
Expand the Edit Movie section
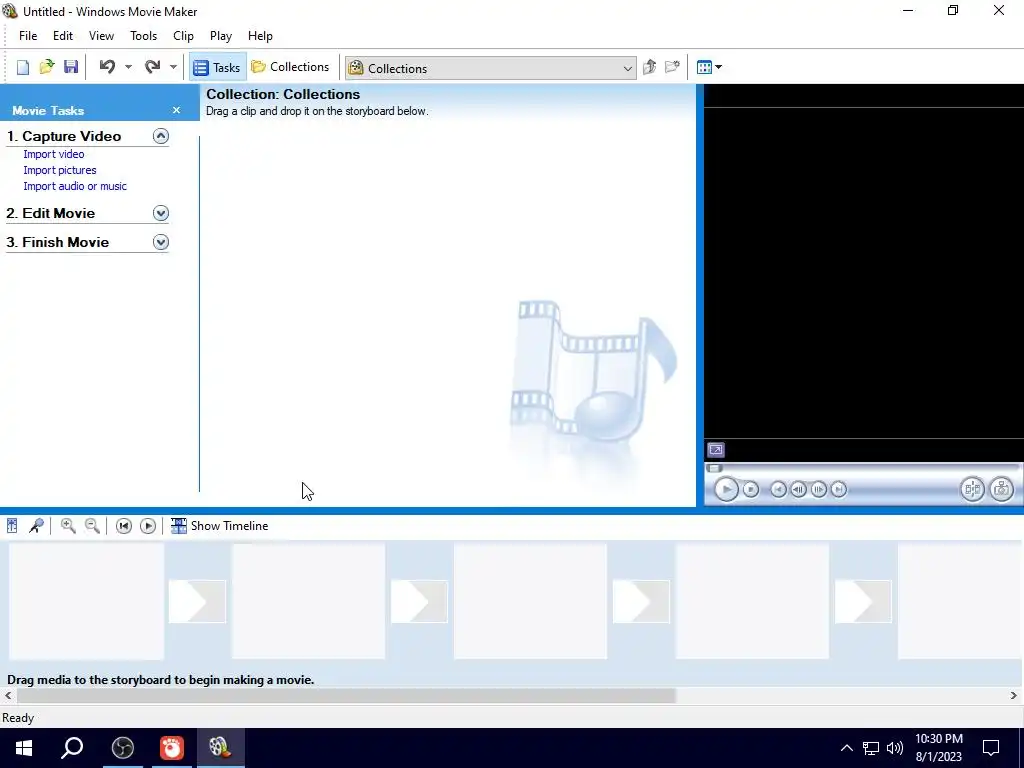161,213
